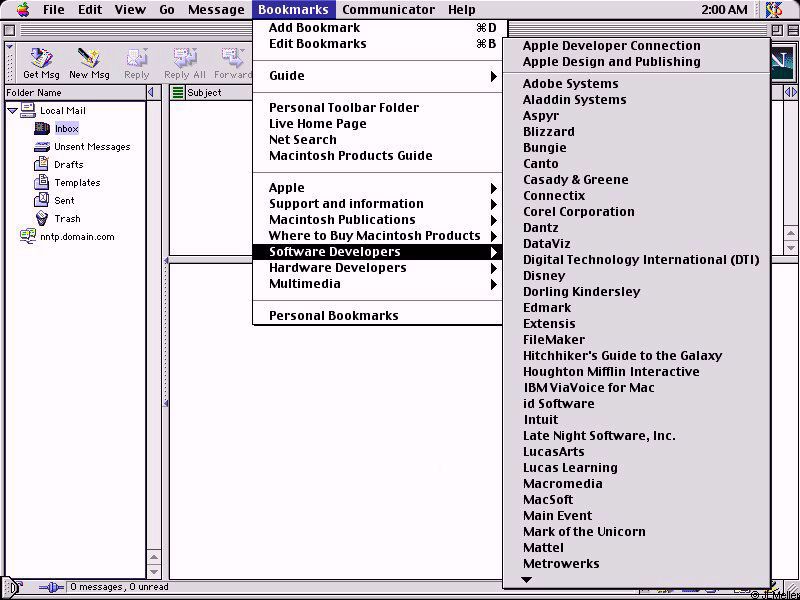The image size is (800, 600).
Task: Click the nntp.domain.com news server icon
Action: point(28,236)
